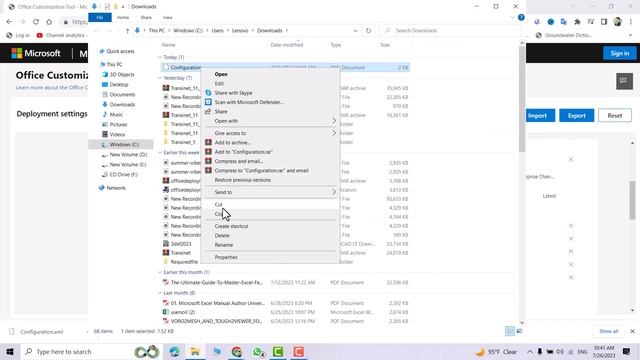
Task: Click the Add to archive WinRAR icon
Action: coord(208,142)
